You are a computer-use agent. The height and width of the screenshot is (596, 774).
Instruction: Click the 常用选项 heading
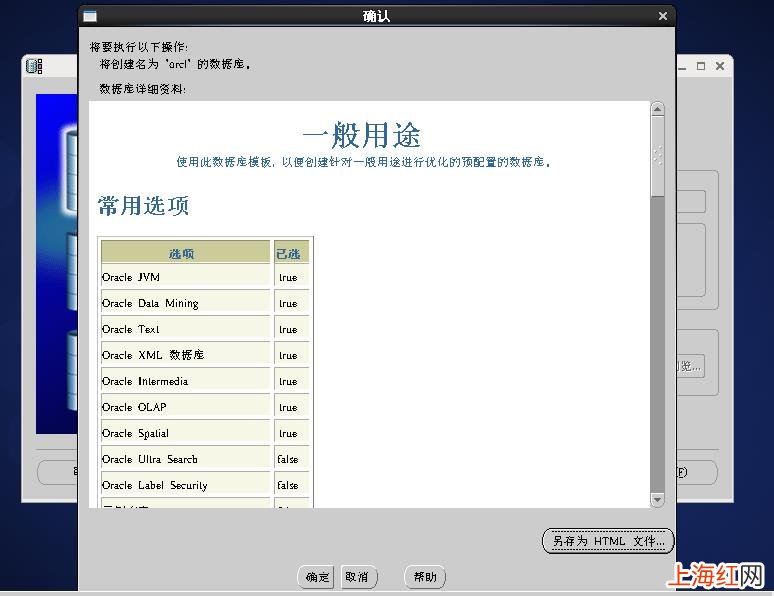[x=143, y=205]
